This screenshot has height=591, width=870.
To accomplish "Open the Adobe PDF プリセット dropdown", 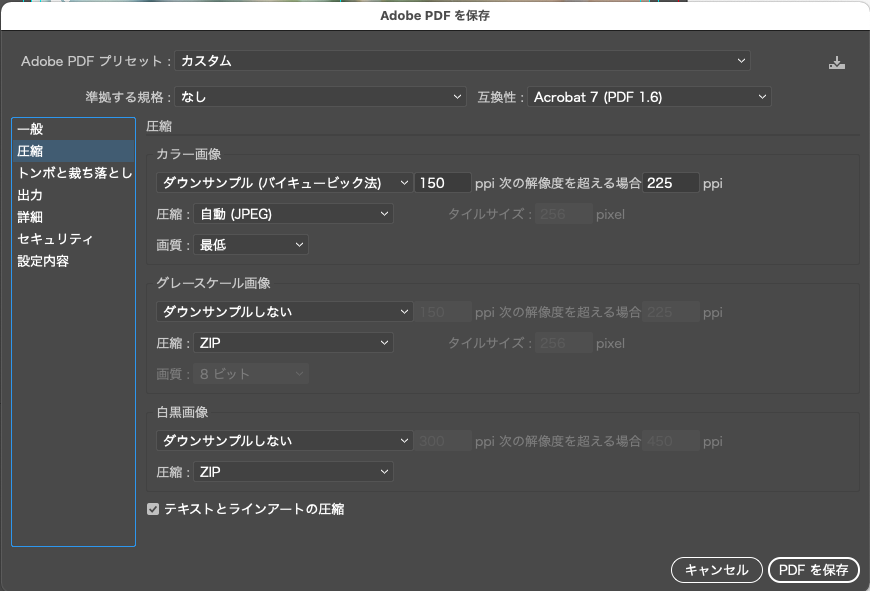I will tap(462, 61).
